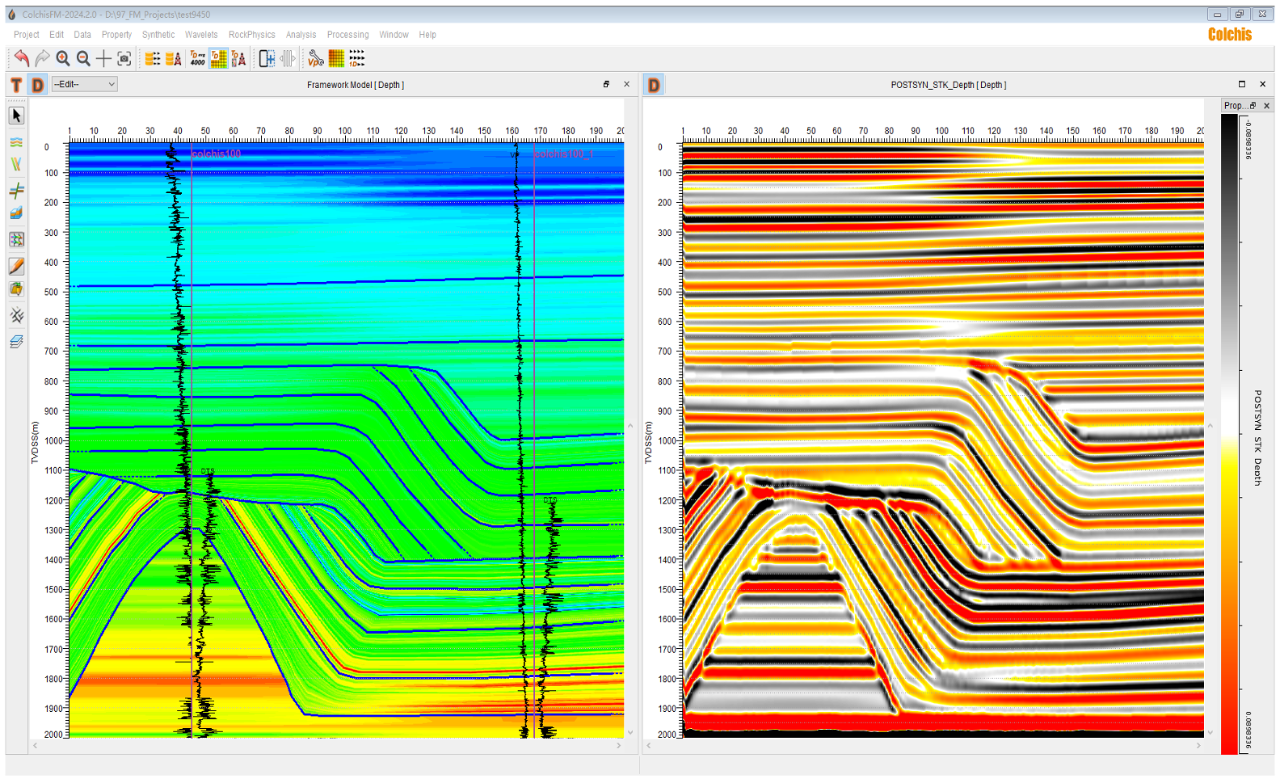Select the arrow pointer tool in sidebar
Viewport: 1280px width, 782px height.
pyautogui.click(x=17, y=116)
